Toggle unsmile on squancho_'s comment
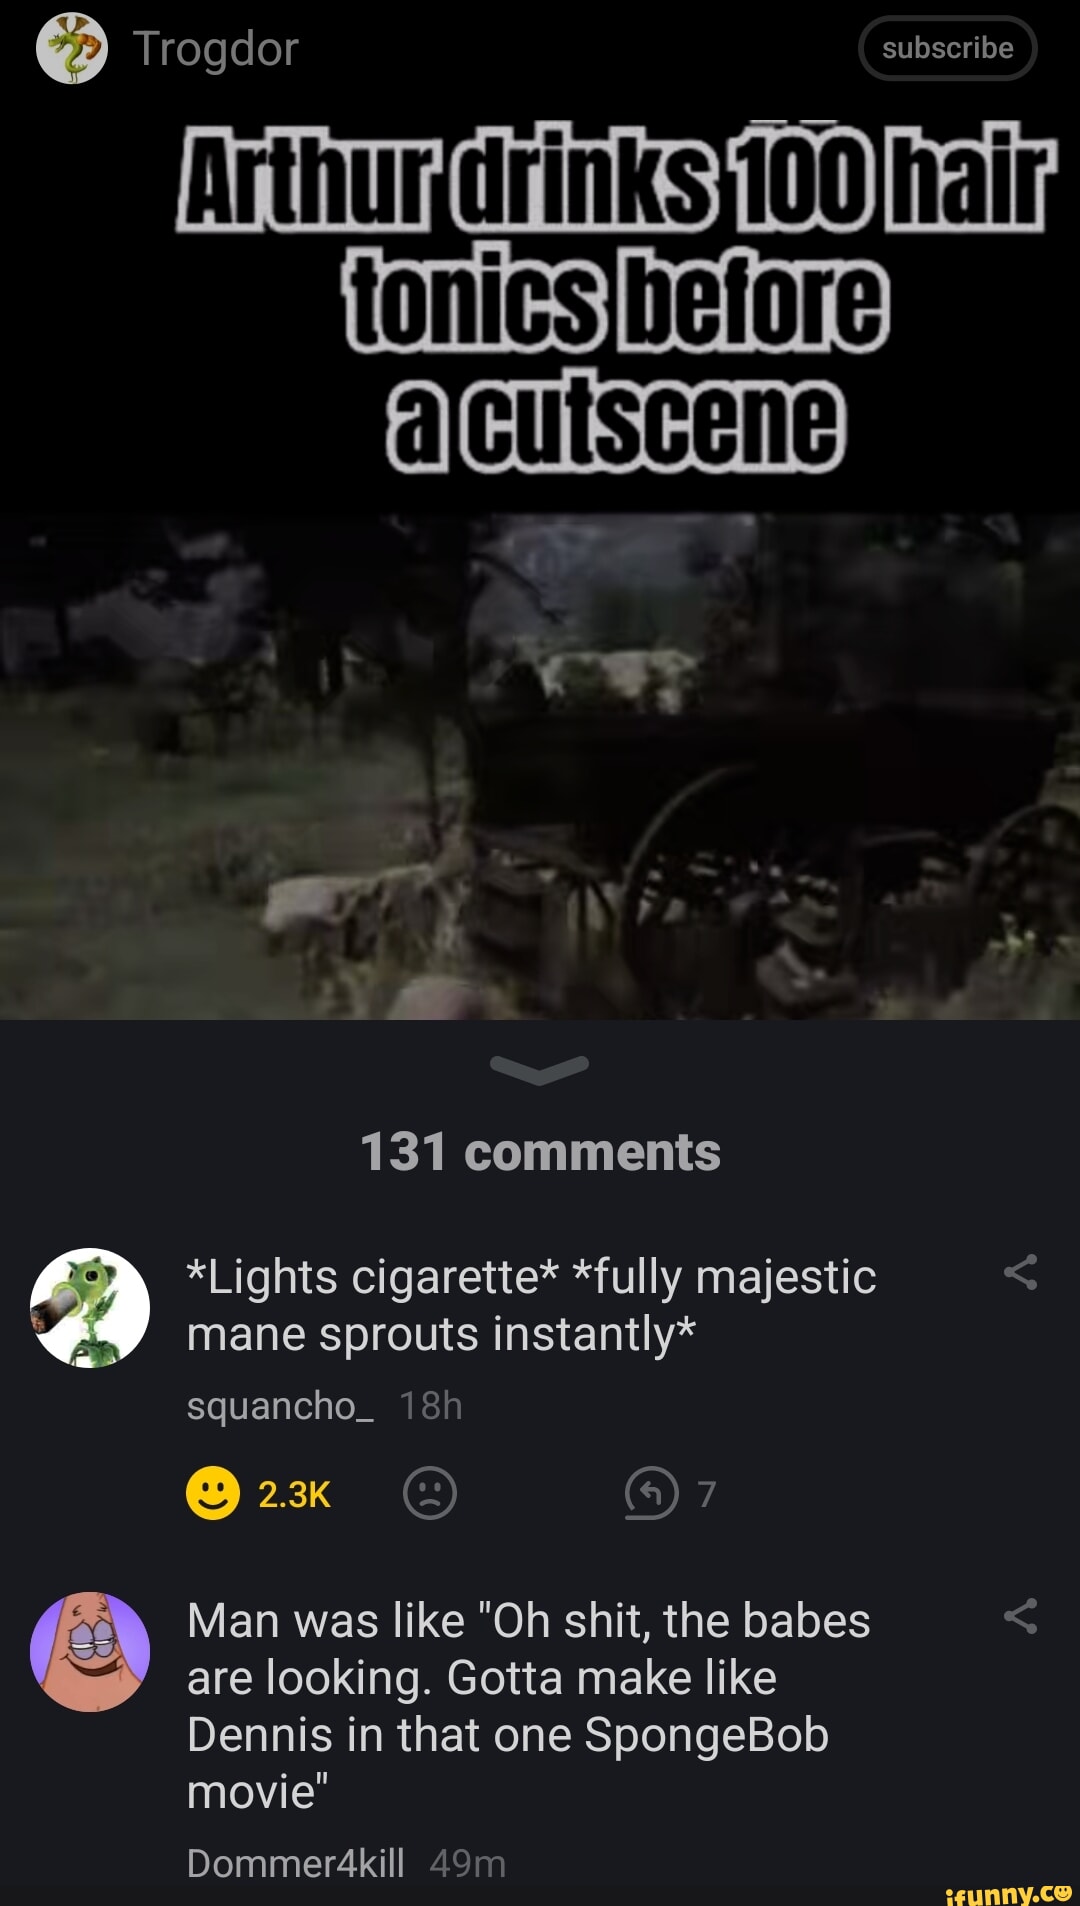Viewport: 1080px width, 1906px height. coord(430,1493)
